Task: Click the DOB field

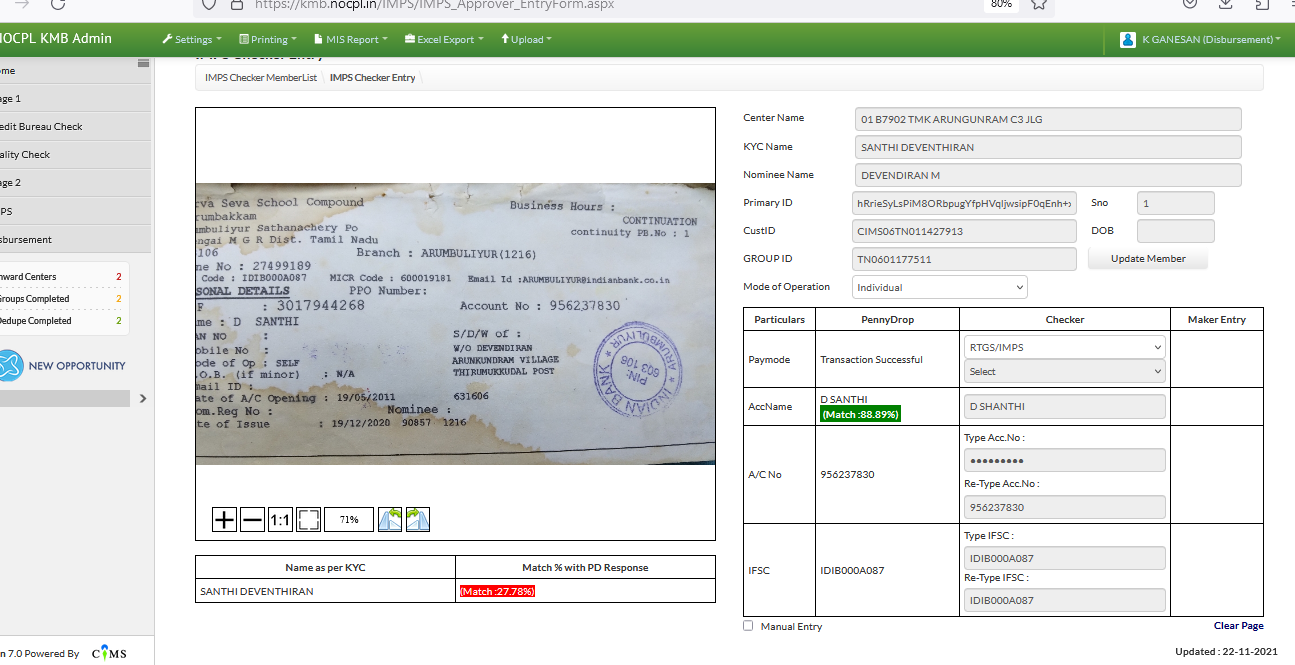Action: point(1176,231)
